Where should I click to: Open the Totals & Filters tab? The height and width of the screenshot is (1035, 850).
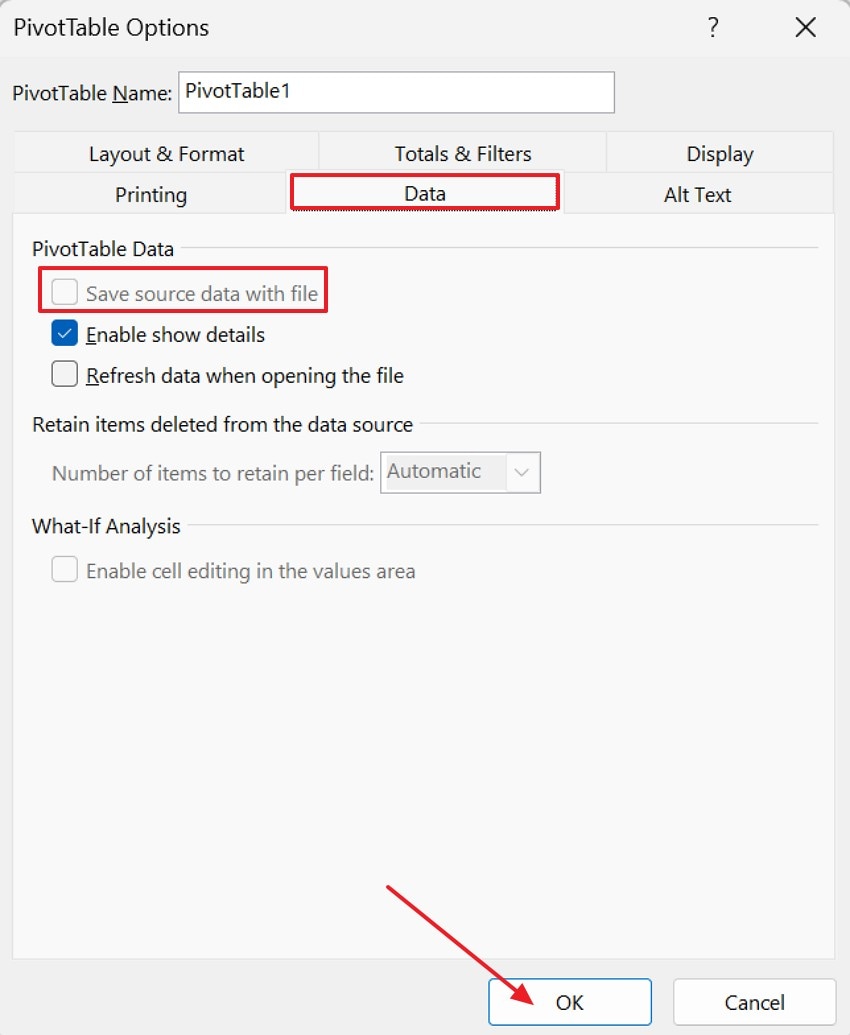coord(462,153)
